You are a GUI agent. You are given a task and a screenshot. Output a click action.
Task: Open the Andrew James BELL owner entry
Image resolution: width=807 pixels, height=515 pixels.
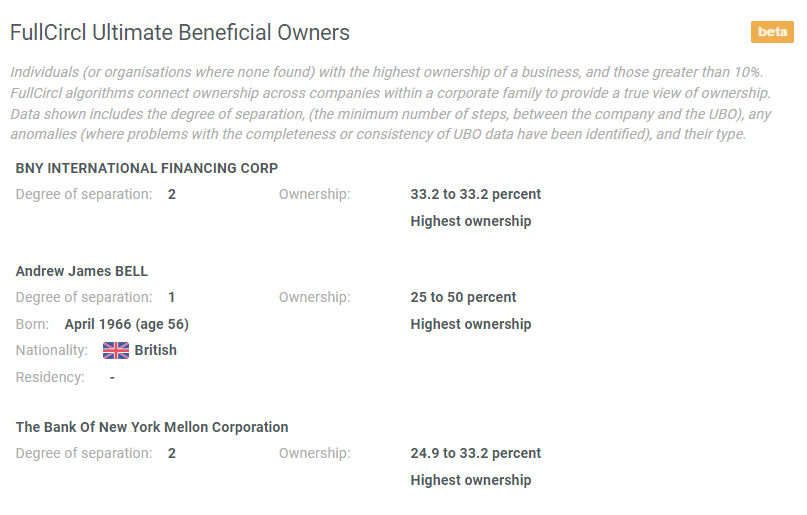[82, 271]
